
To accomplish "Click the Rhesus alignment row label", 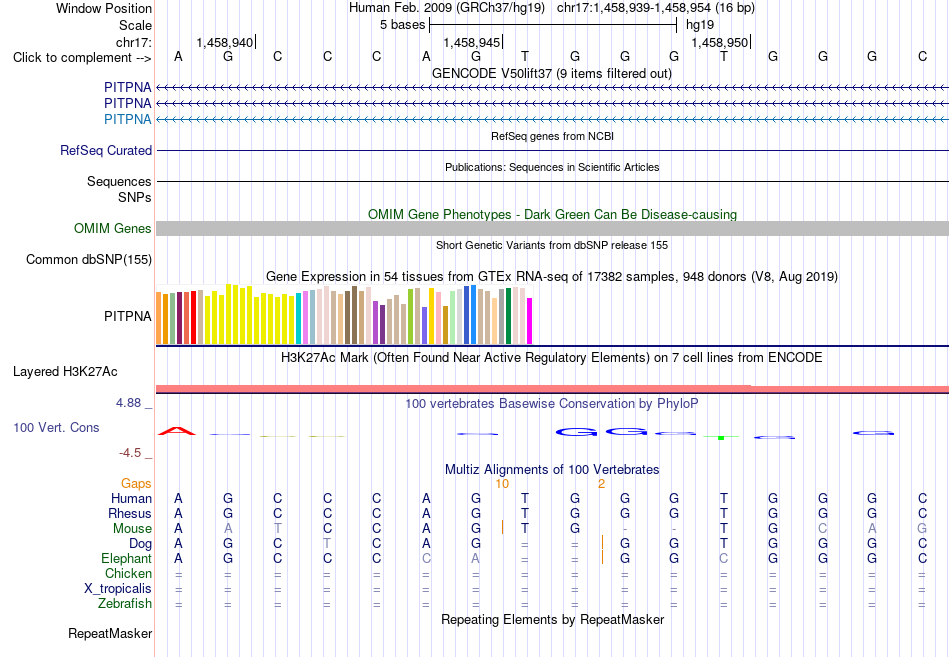I will tap(130, 514).
